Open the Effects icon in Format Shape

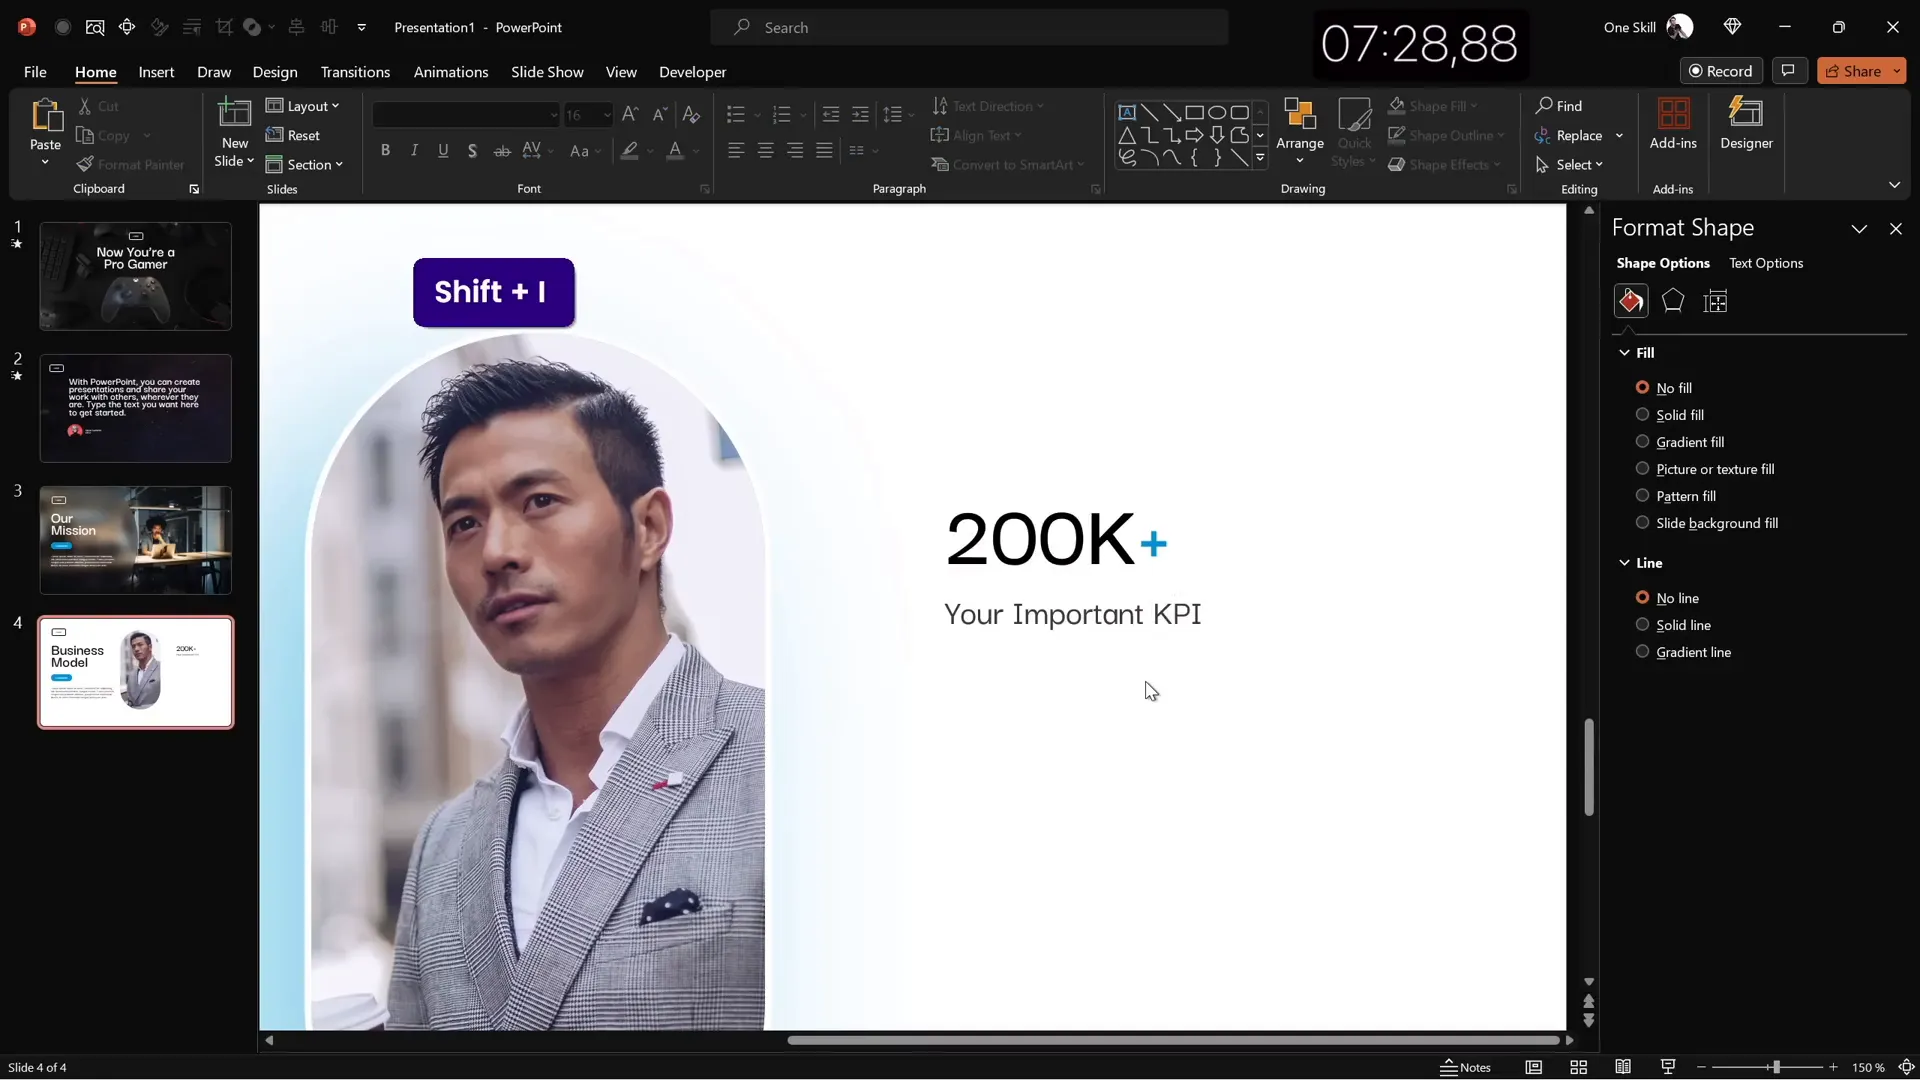pyautogui.click(x=1673, y=301)
